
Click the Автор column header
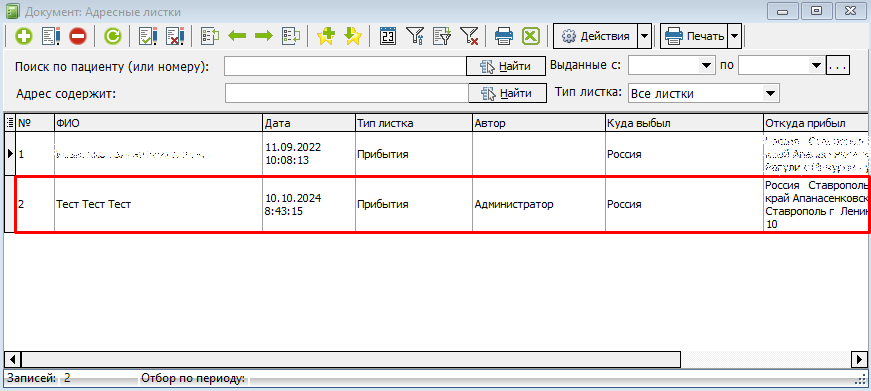(x=539, y=123)
